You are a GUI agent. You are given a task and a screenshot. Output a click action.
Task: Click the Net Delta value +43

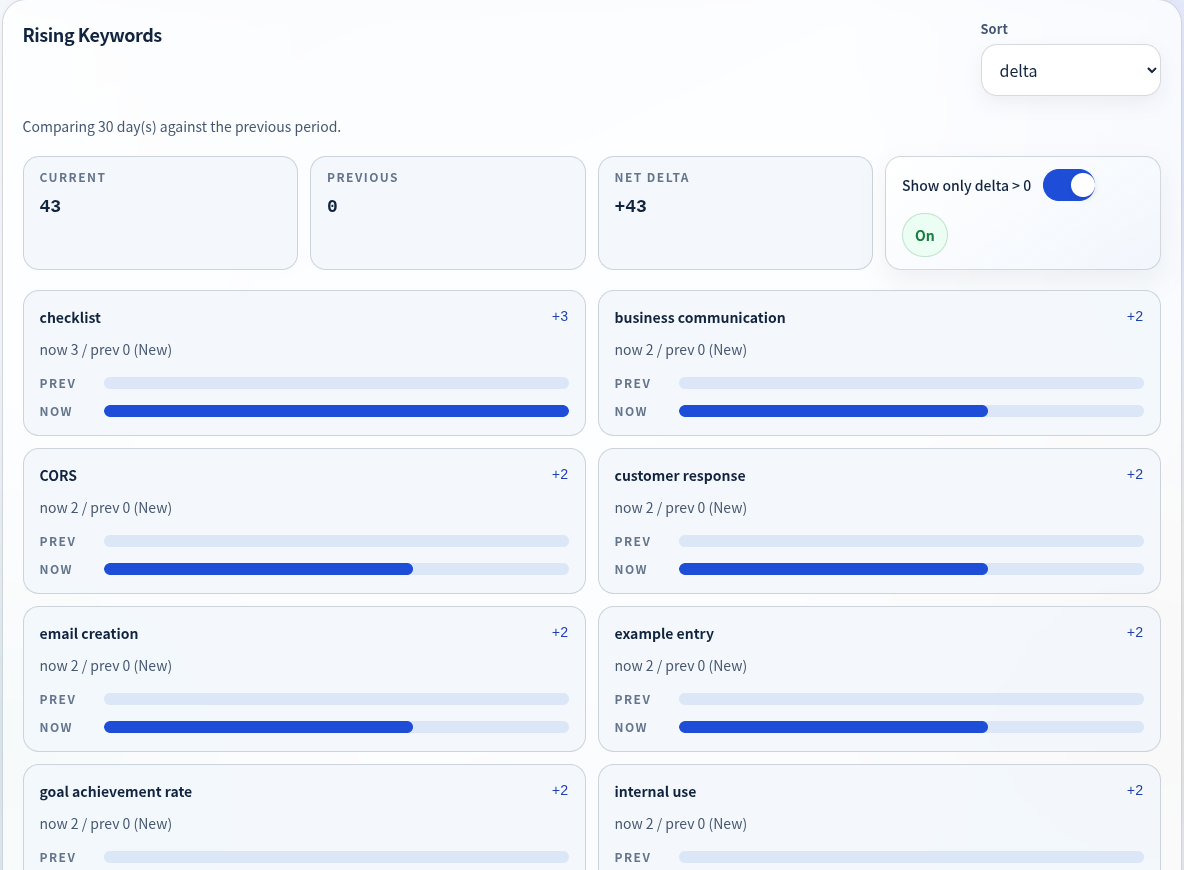pyautogui.click(x=631, y=206)
